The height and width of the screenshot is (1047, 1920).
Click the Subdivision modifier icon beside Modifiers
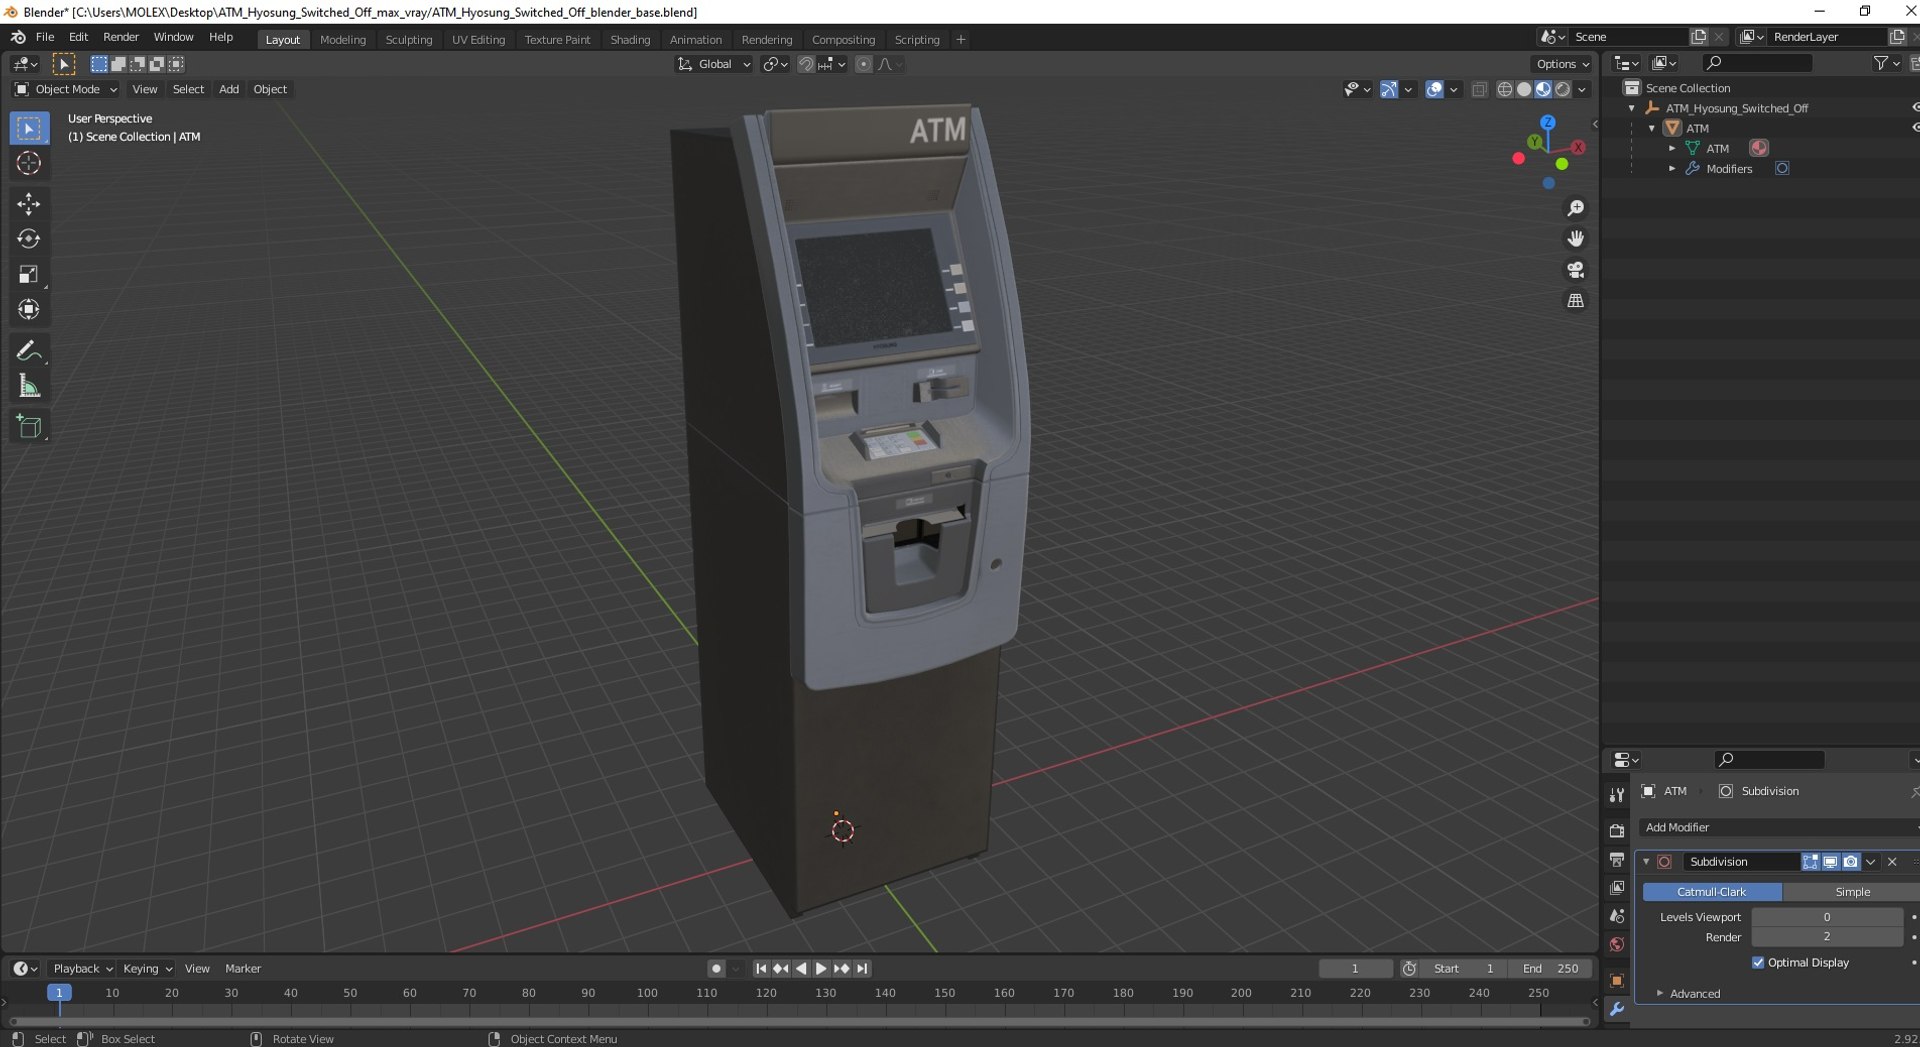point(1782,169)
